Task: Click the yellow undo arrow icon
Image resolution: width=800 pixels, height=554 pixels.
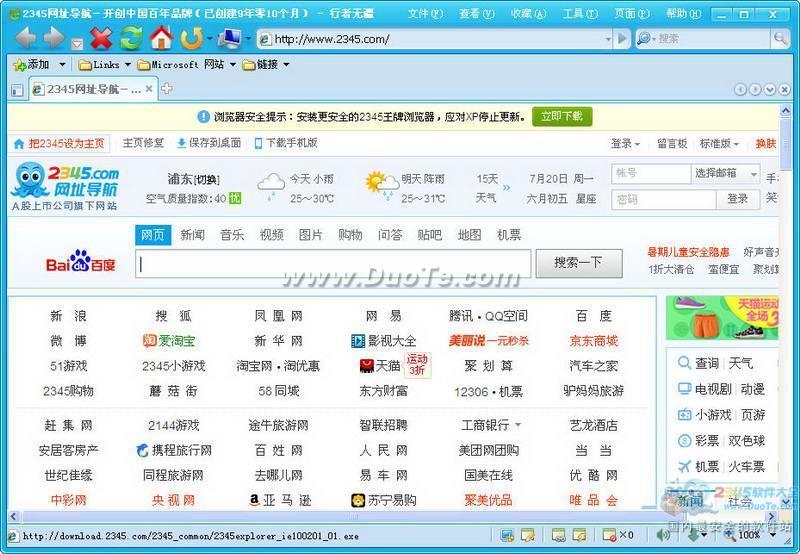Action: coord(192,38)
